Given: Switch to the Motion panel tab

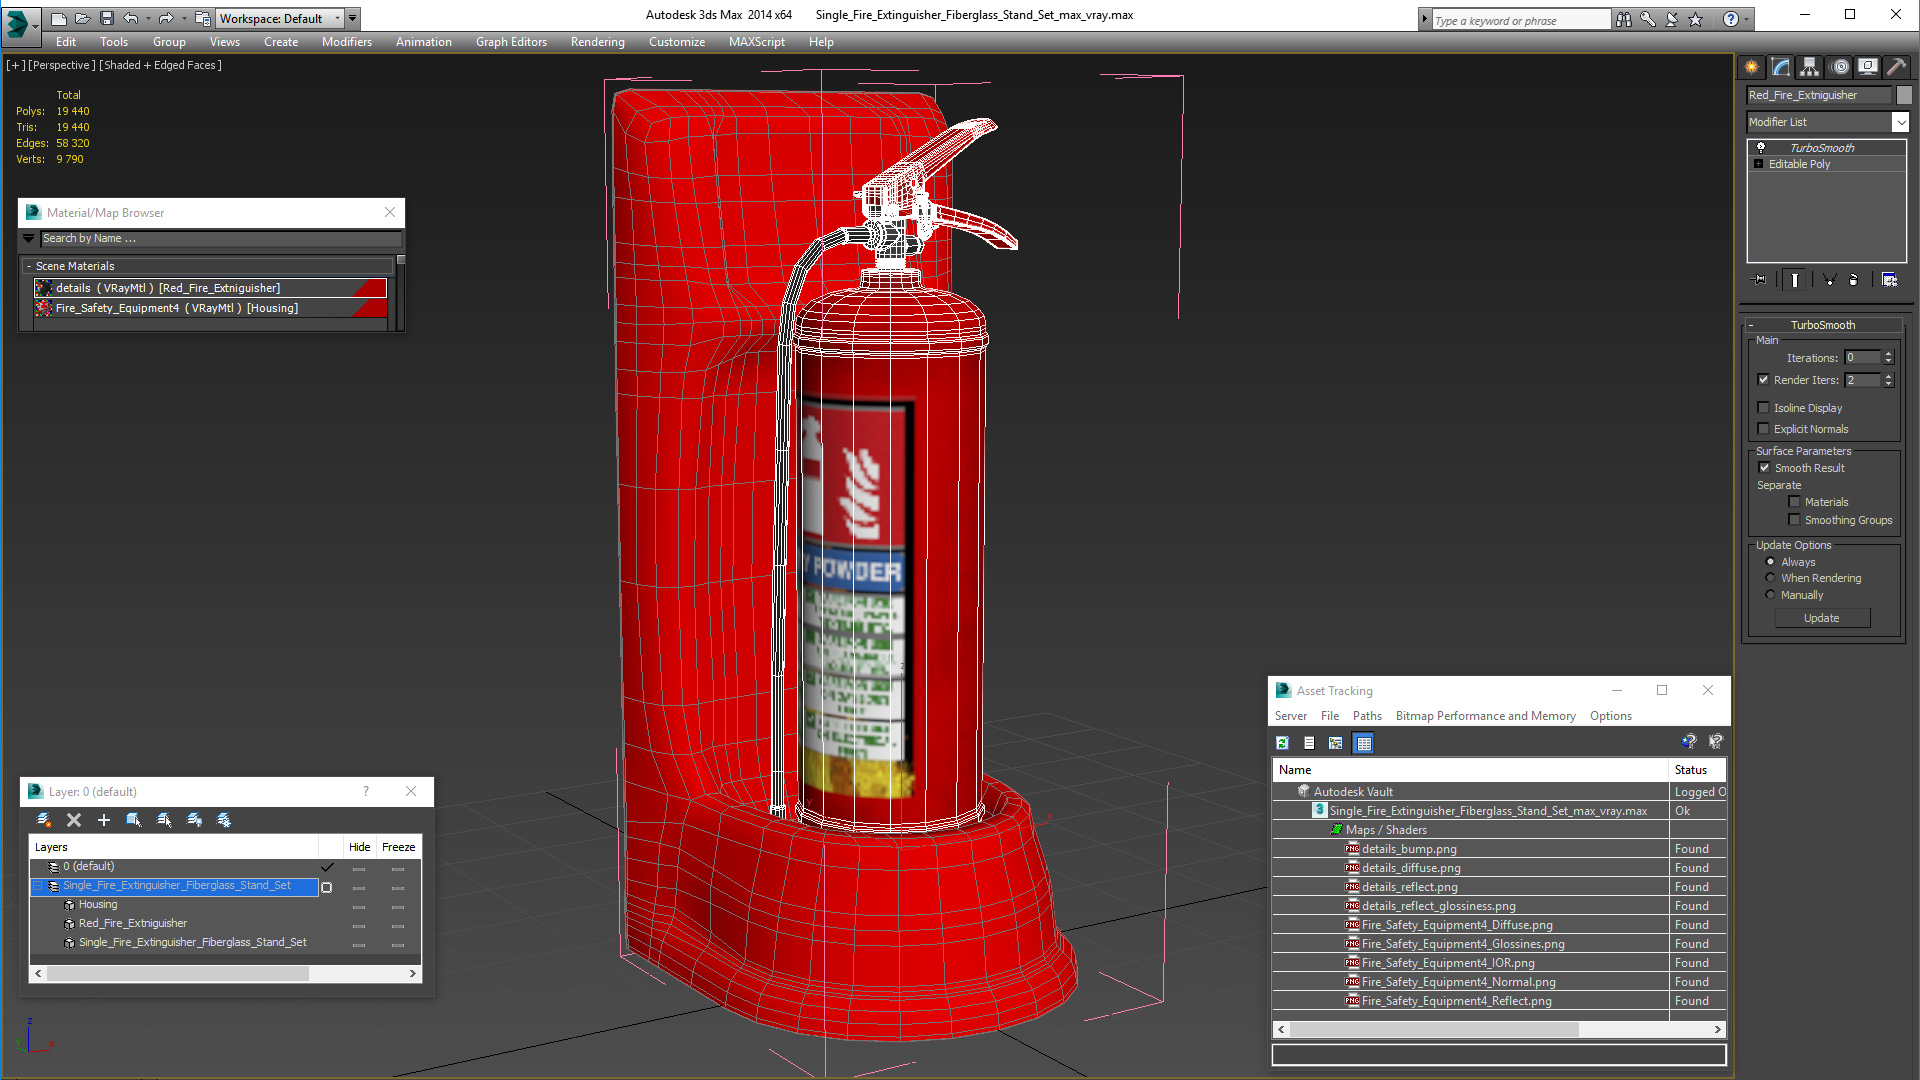Looking at the screenshot, I should [x=1840, y=67].
